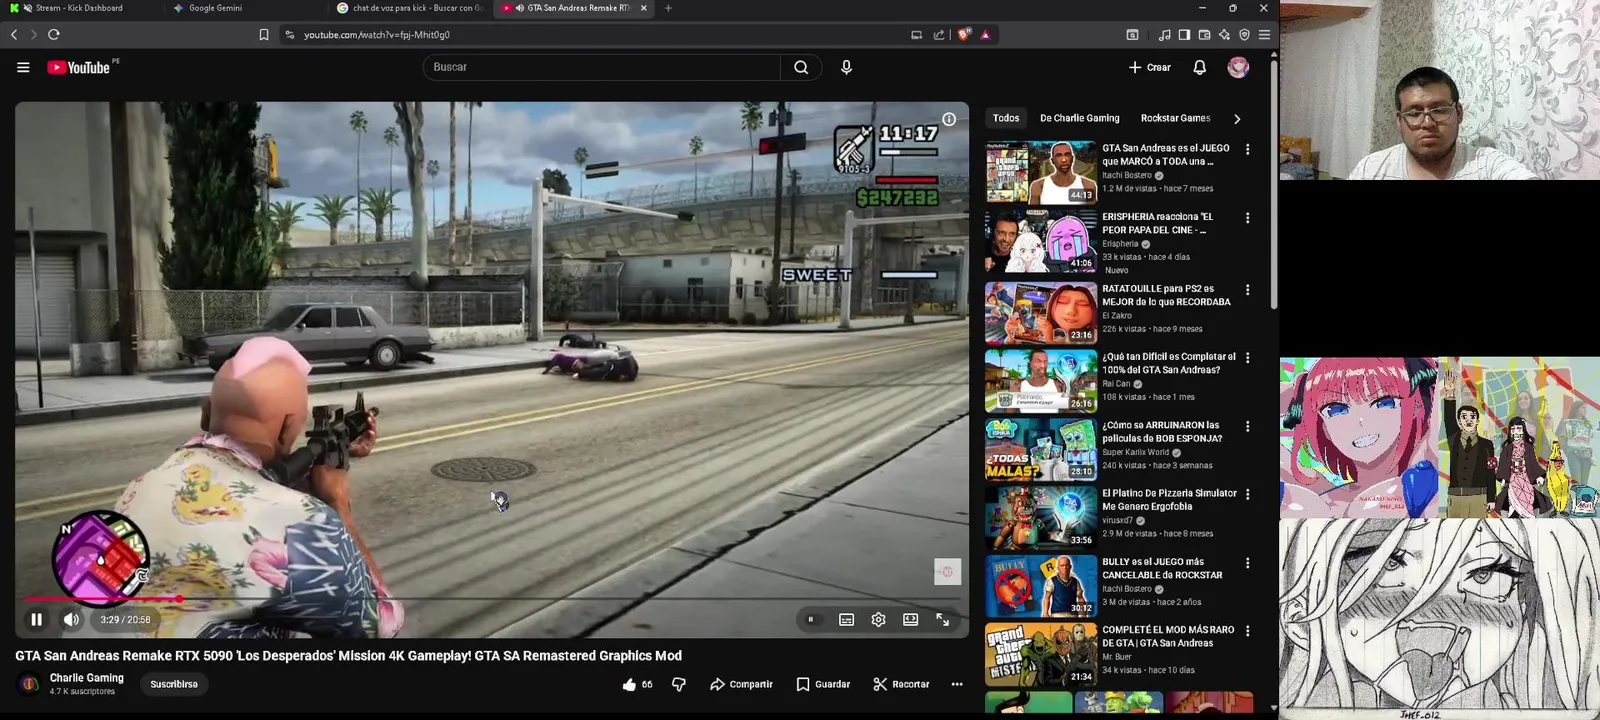This screenshot has height=720, width=1600.
Task: Open options for Pizzeria Simulator video
Action: [1247, 494]
